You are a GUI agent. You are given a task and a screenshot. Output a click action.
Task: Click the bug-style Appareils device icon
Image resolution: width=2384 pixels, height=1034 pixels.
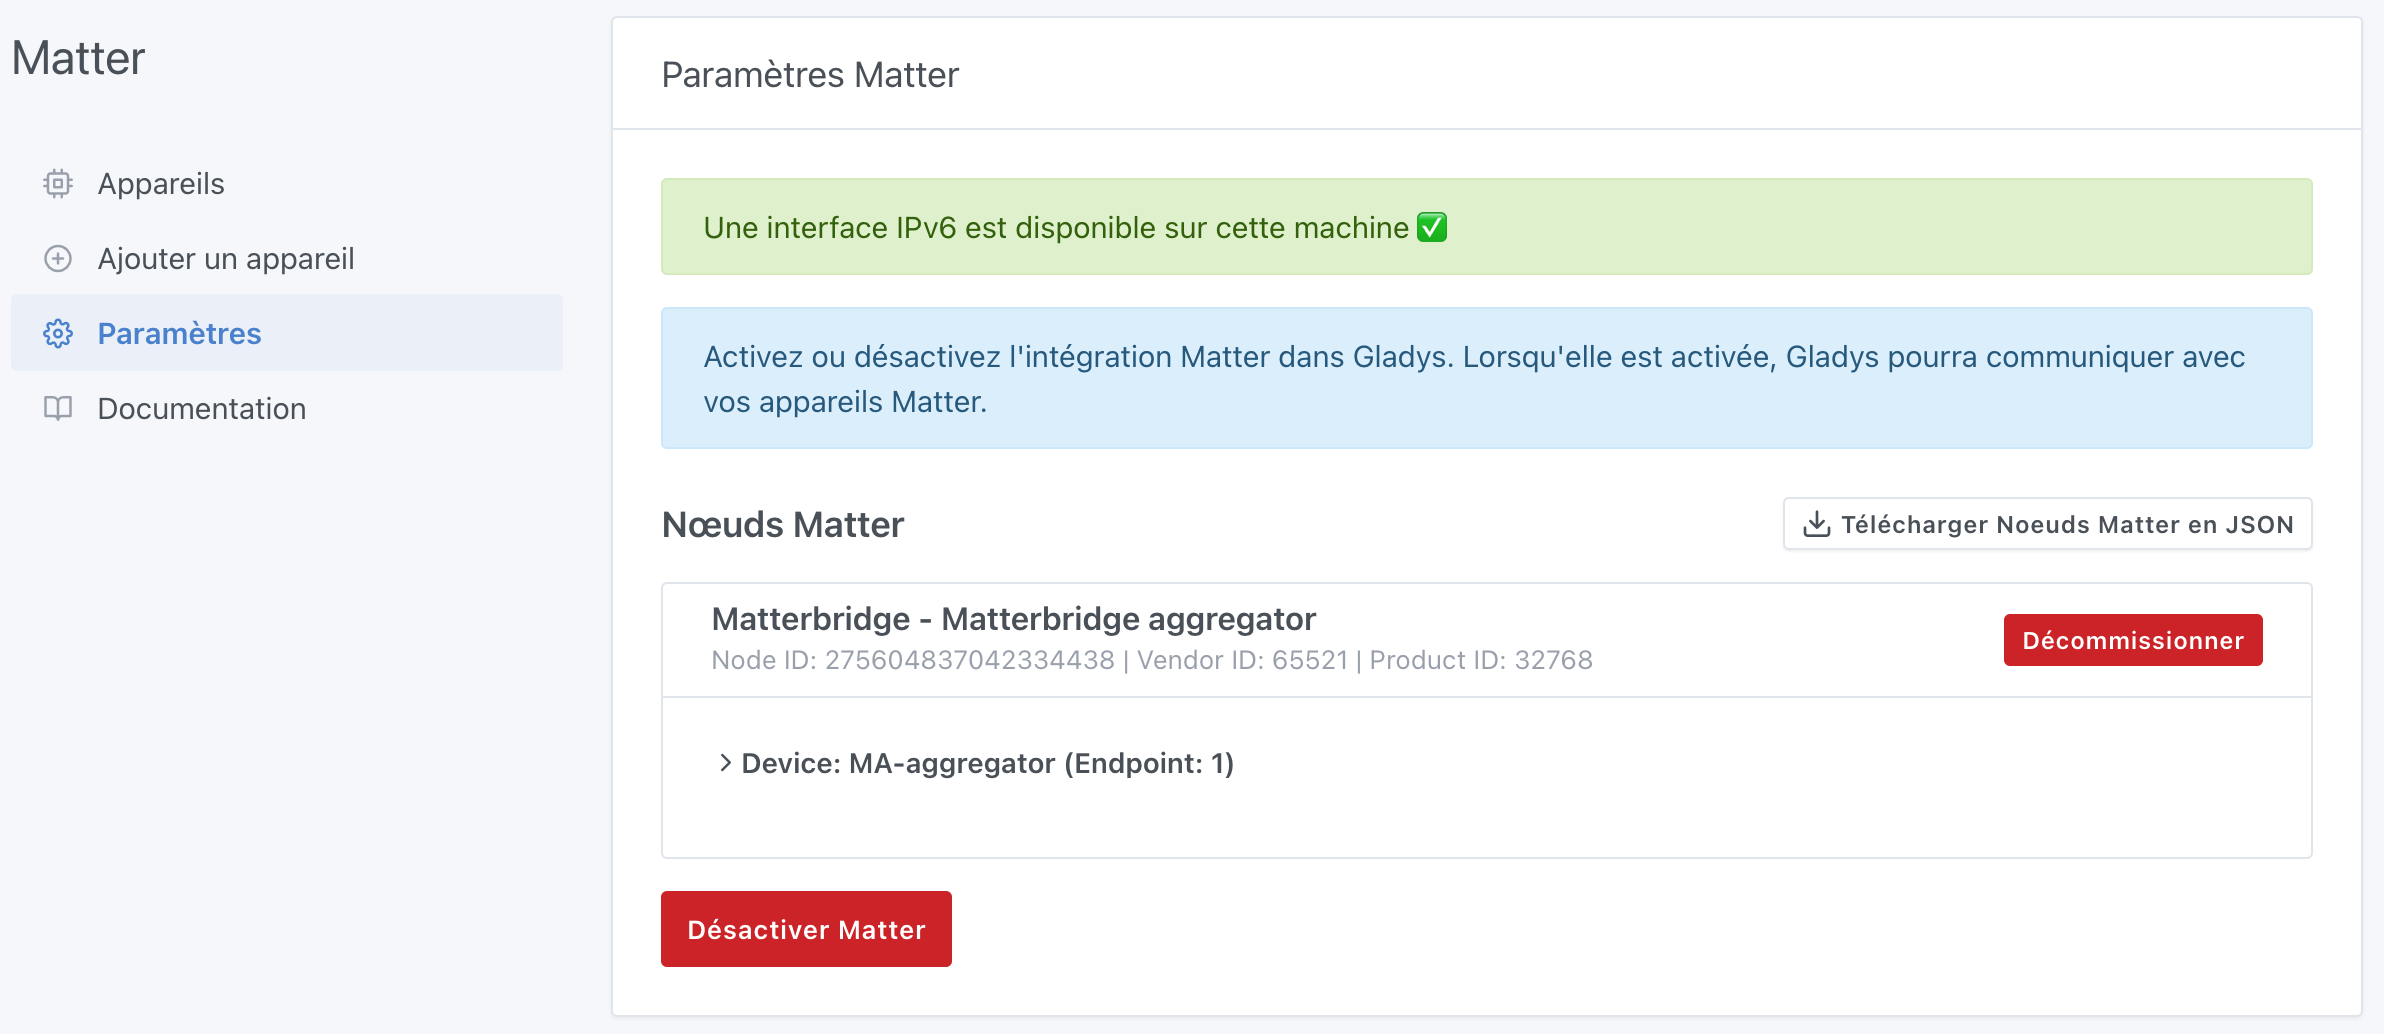tap(59, 183)
